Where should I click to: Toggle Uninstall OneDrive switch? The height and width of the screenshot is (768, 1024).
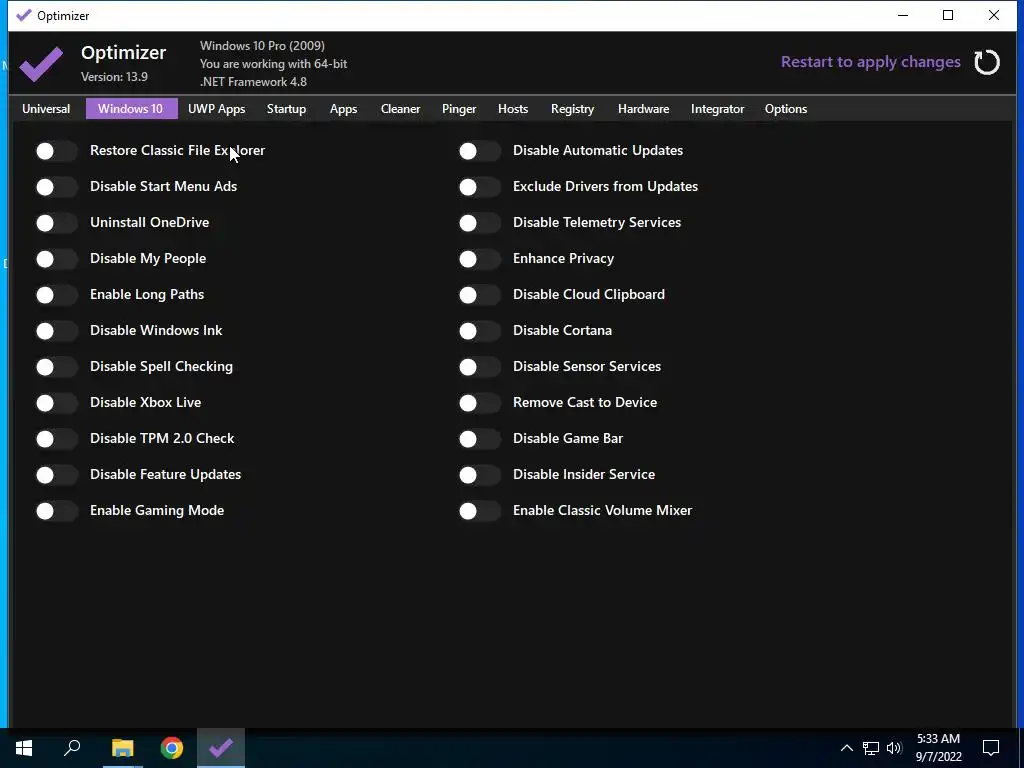pos(56,223)
